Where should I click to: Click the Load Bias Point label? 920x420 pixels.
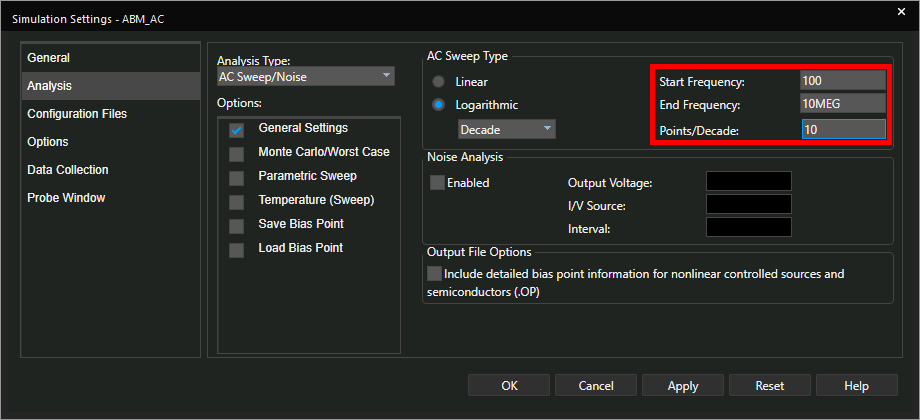[x=301, y=248]
